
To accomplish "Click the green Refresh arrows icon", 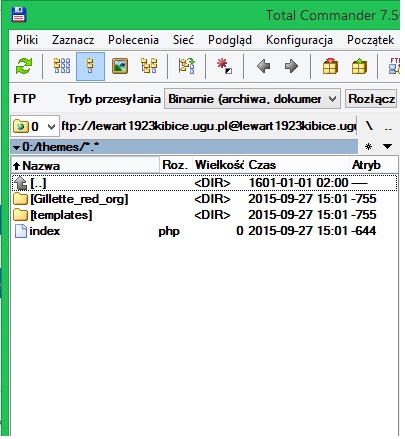I will [24, 66].
